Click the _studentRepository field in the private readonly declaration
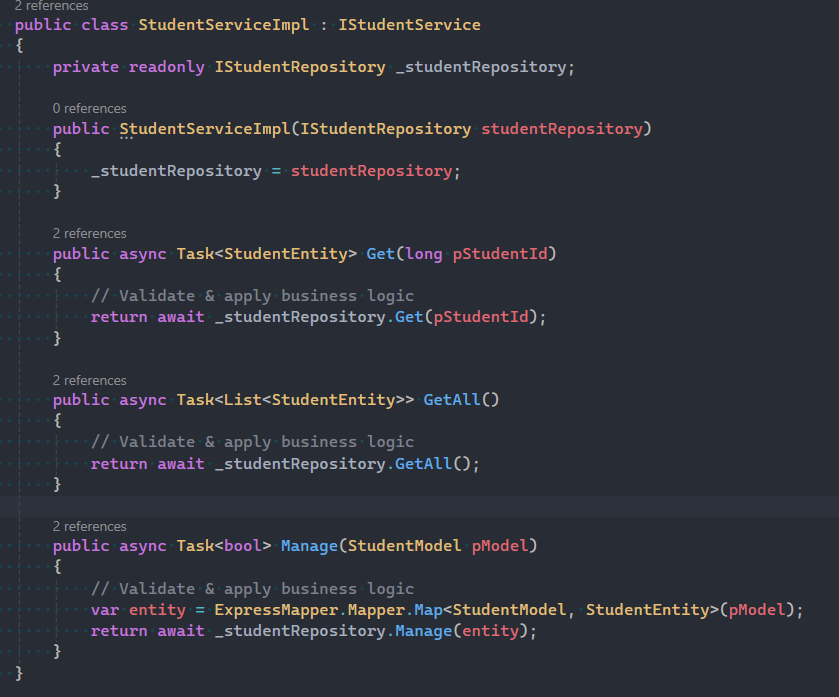The height and width of the screenshot is (697, 839). [x=481, y=67]
